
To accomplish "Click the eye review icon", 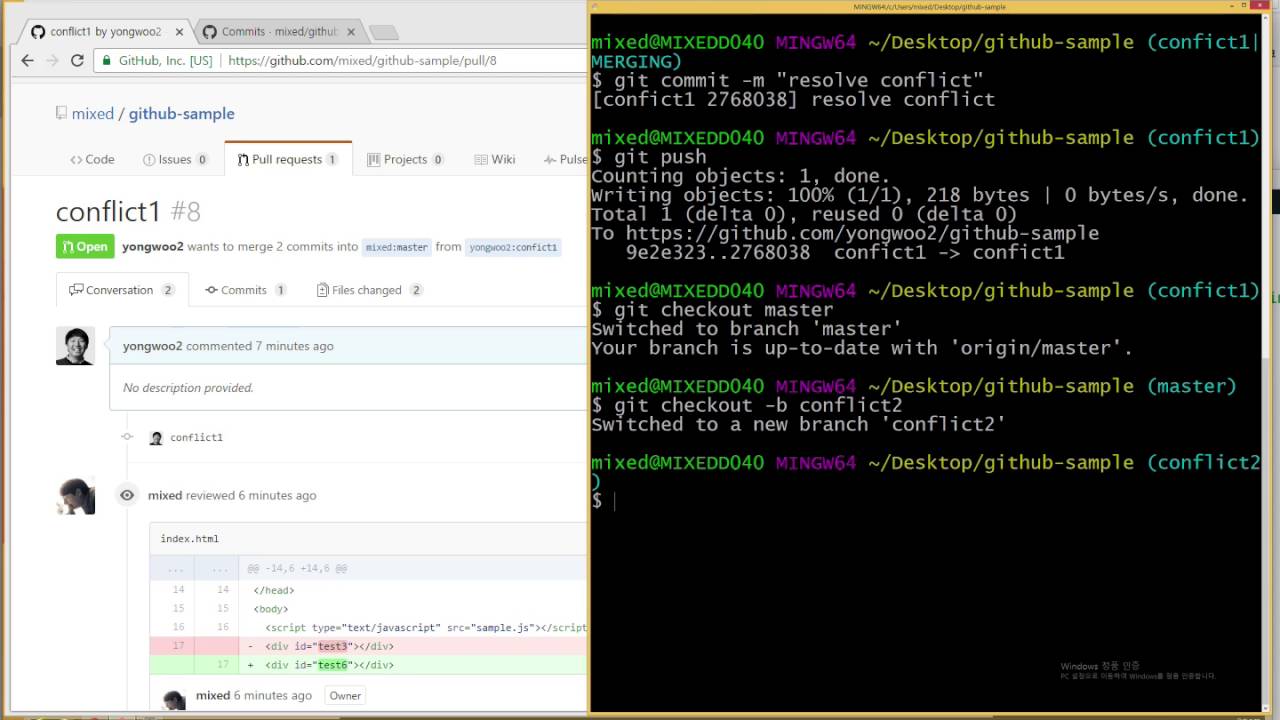I will (x=127, y=495).
